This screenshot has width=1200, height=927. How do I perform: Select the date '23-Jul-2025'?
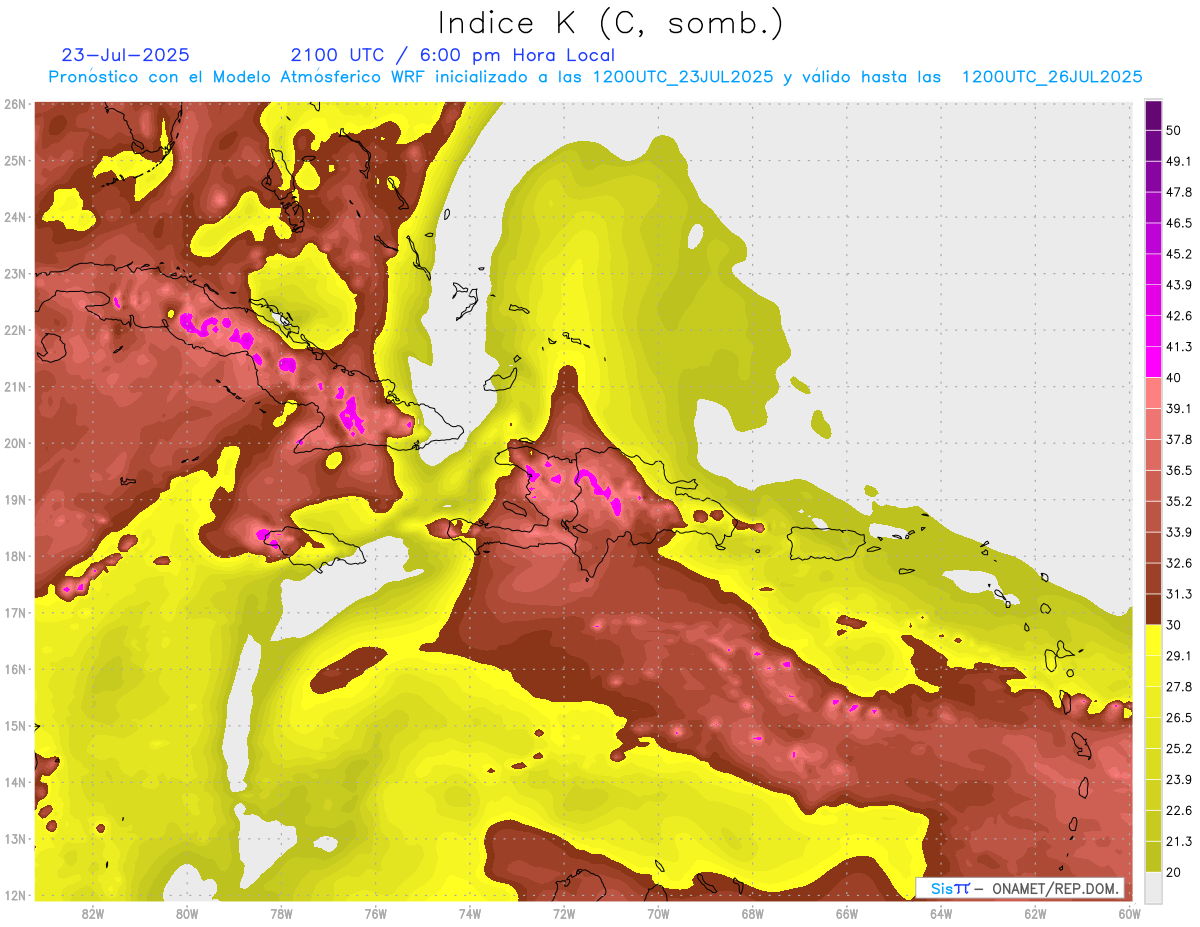point(125,55)
